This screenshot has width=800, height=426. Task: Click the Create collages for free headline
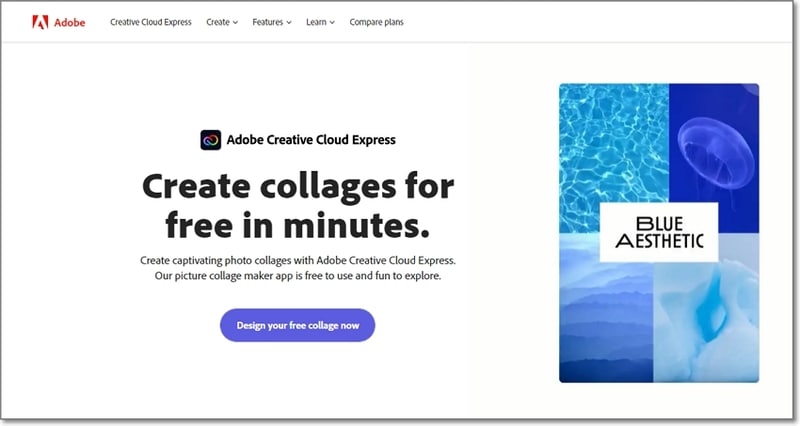298,205
